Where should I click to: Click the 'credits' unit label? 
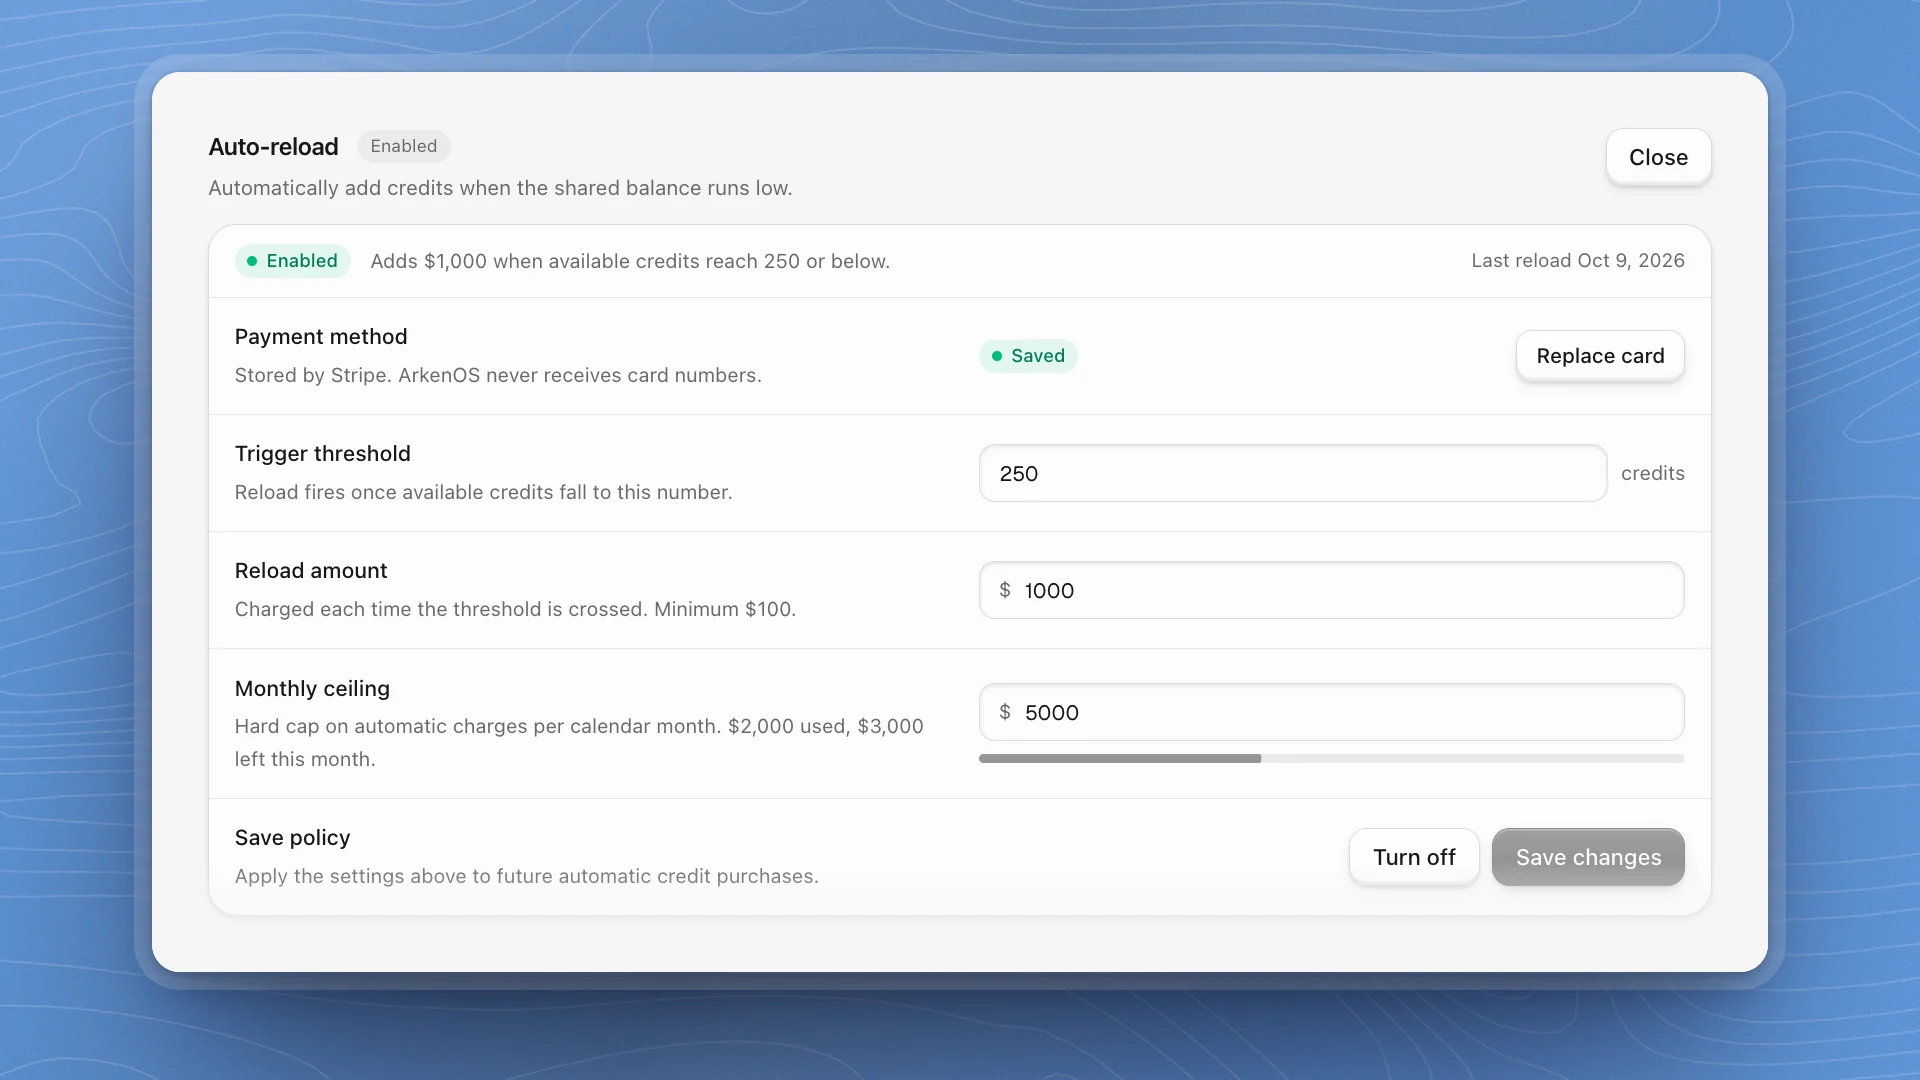coord(1652,473)
